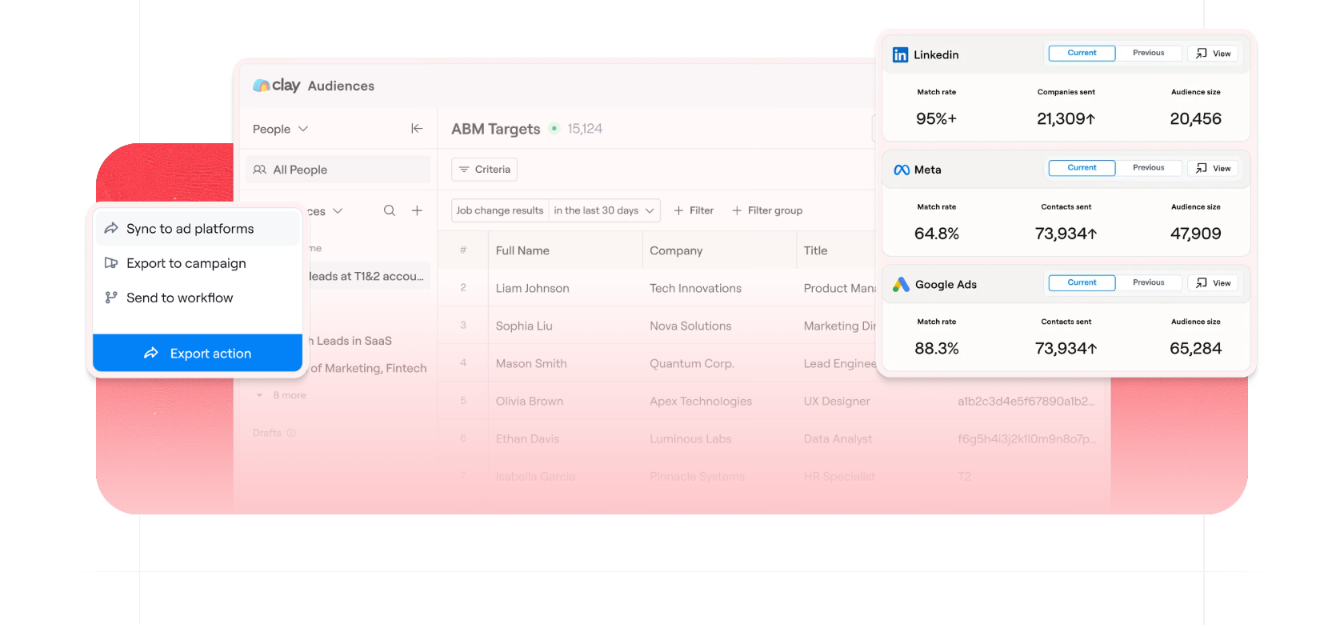Click Google Ads match rate 88.3%
The height and width of the screenshot is (625, 1337).
coord(936,348)
